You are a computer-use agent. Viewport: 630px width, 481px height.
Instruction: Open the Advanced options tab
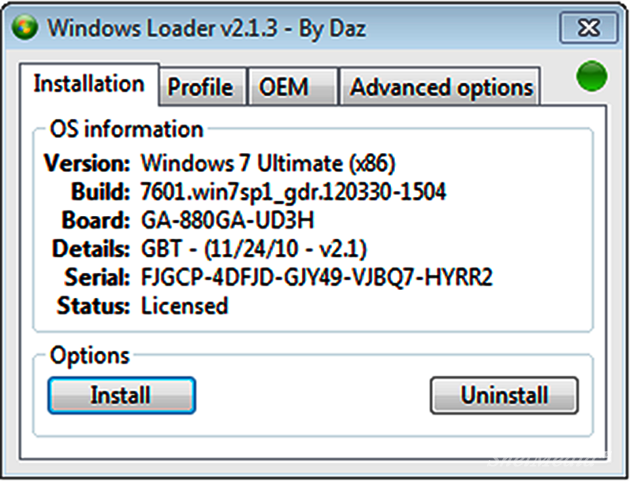coord(440,87)
